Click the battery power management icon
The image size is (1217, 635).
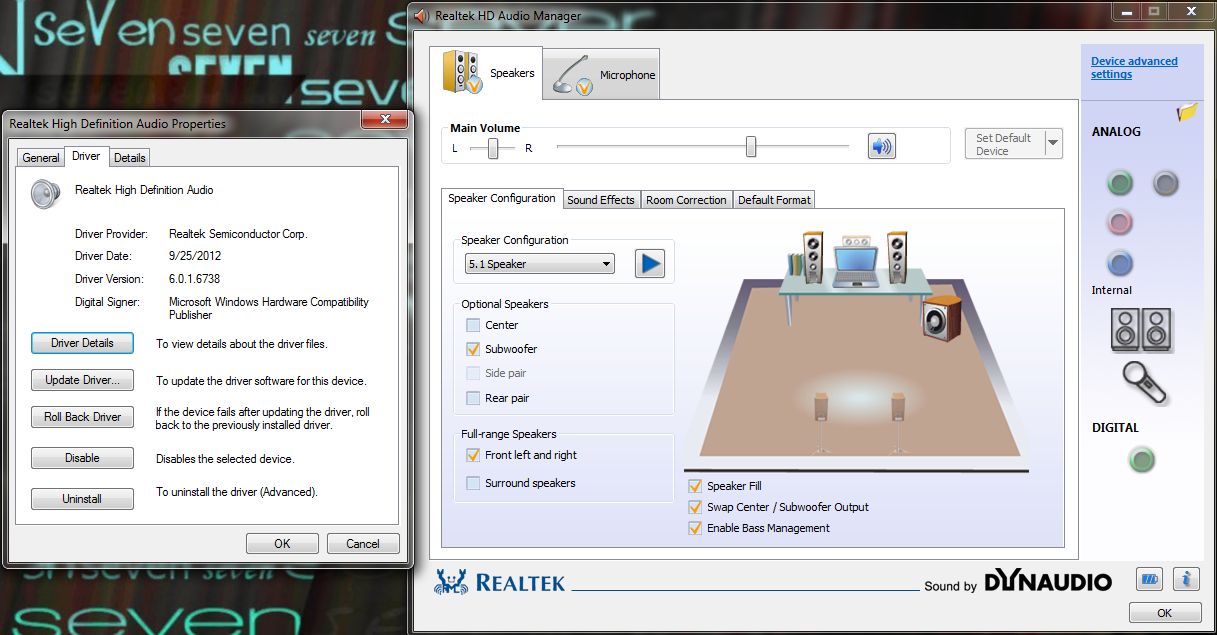click(x=1149, y=579)
